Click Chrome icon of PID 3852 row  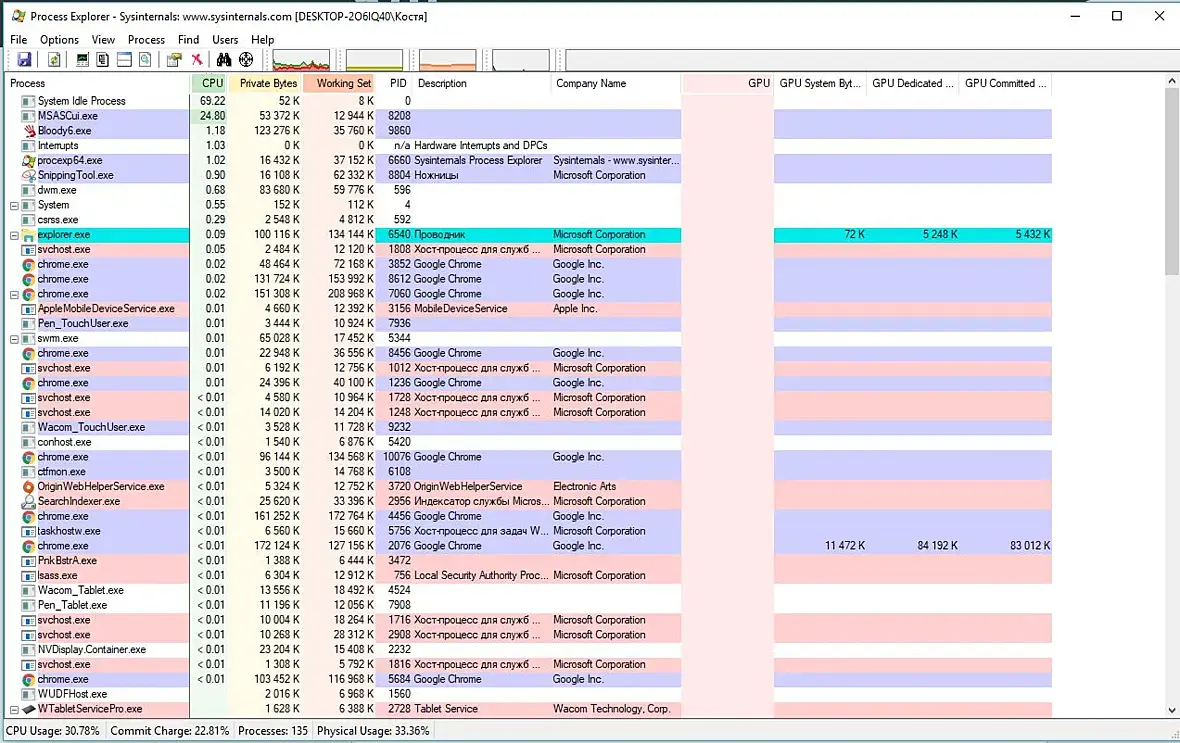29,264
